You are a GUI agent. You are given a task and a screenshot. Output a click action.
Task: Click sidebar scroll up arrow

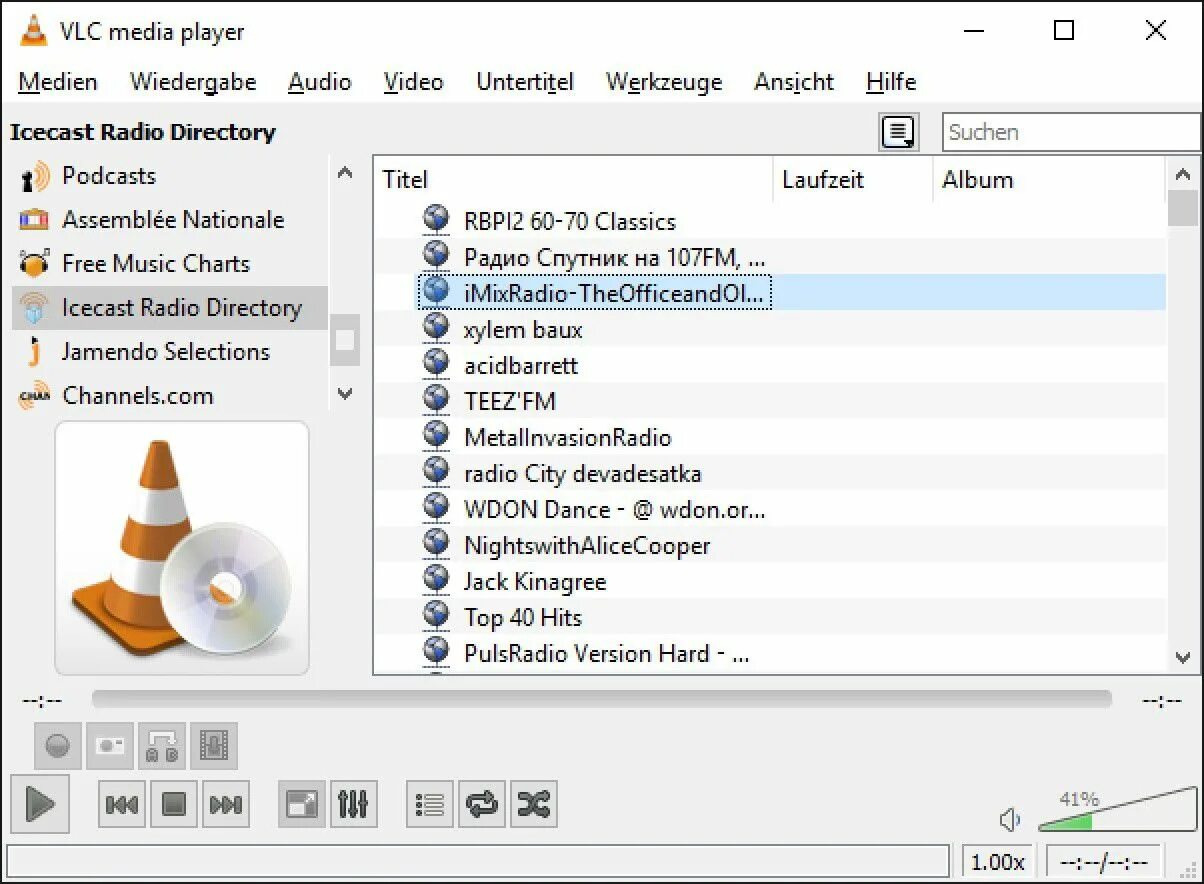(x=345, y=173)
